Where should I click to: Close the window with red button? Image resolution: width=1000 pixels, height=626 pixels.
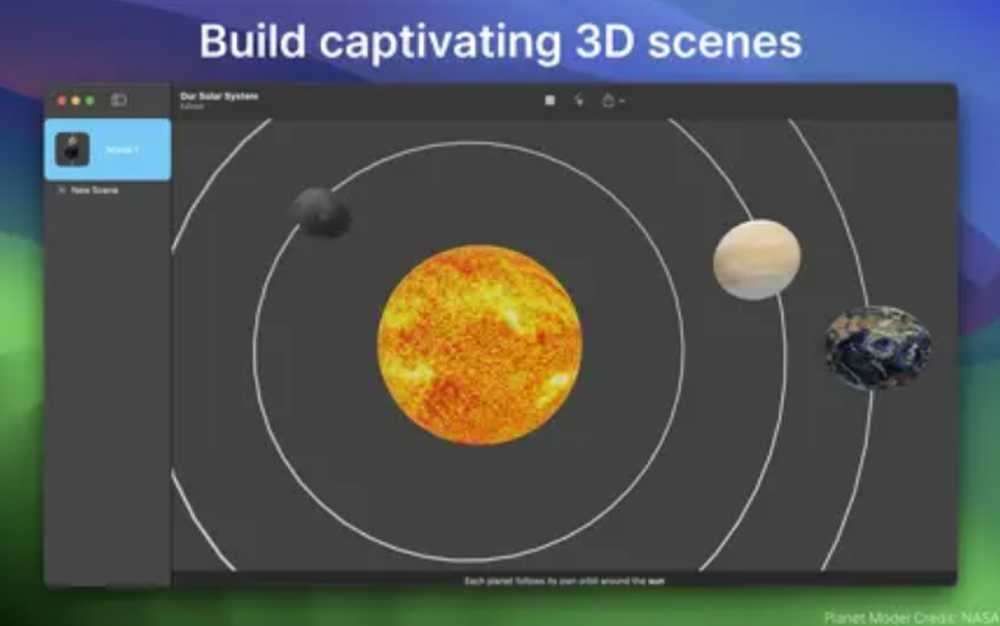coord(62,101)
